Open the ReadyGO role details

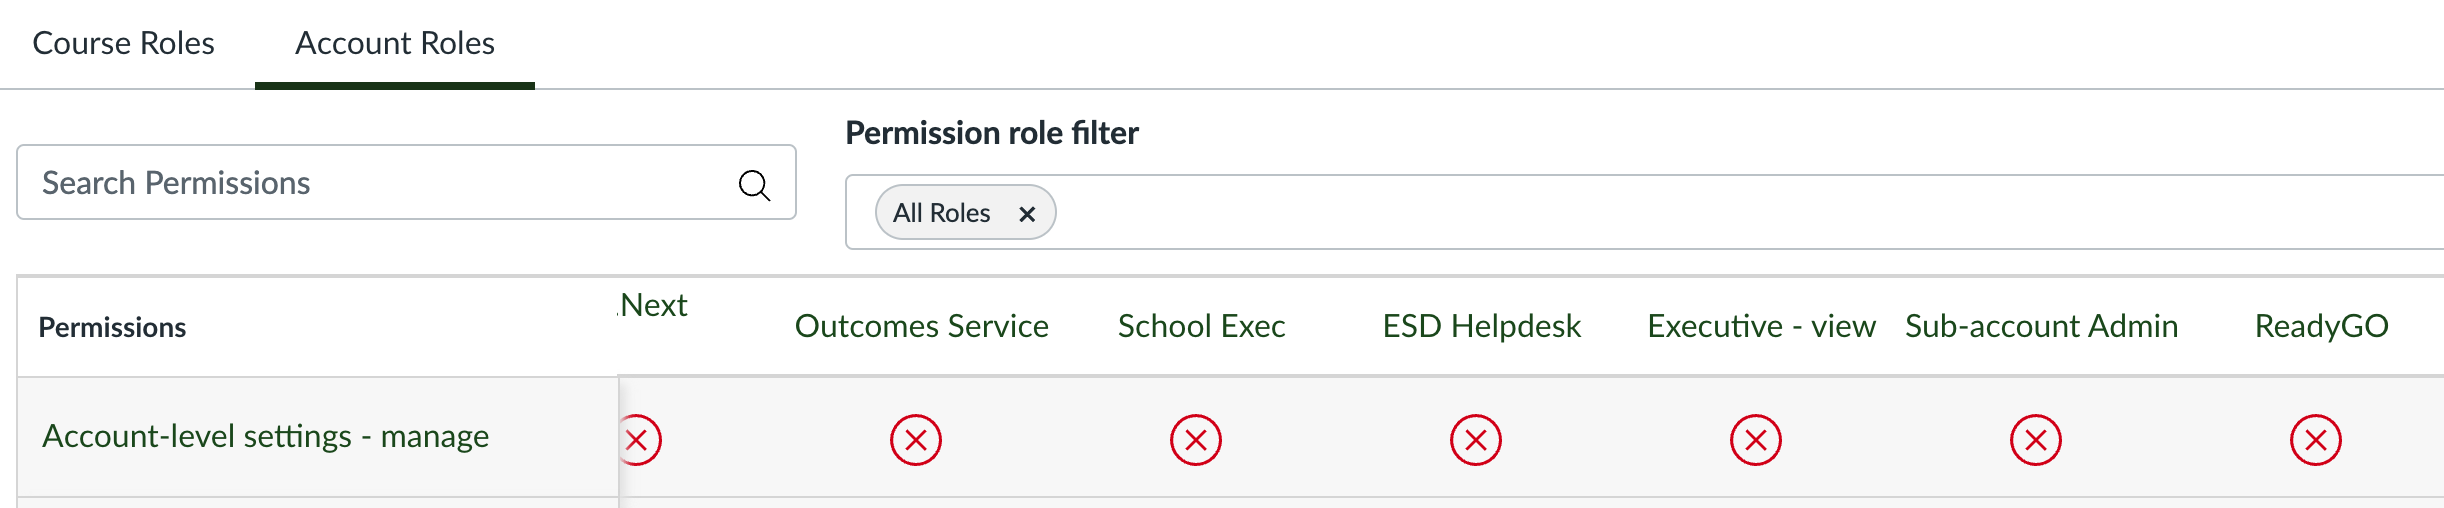coord(2321,327)
